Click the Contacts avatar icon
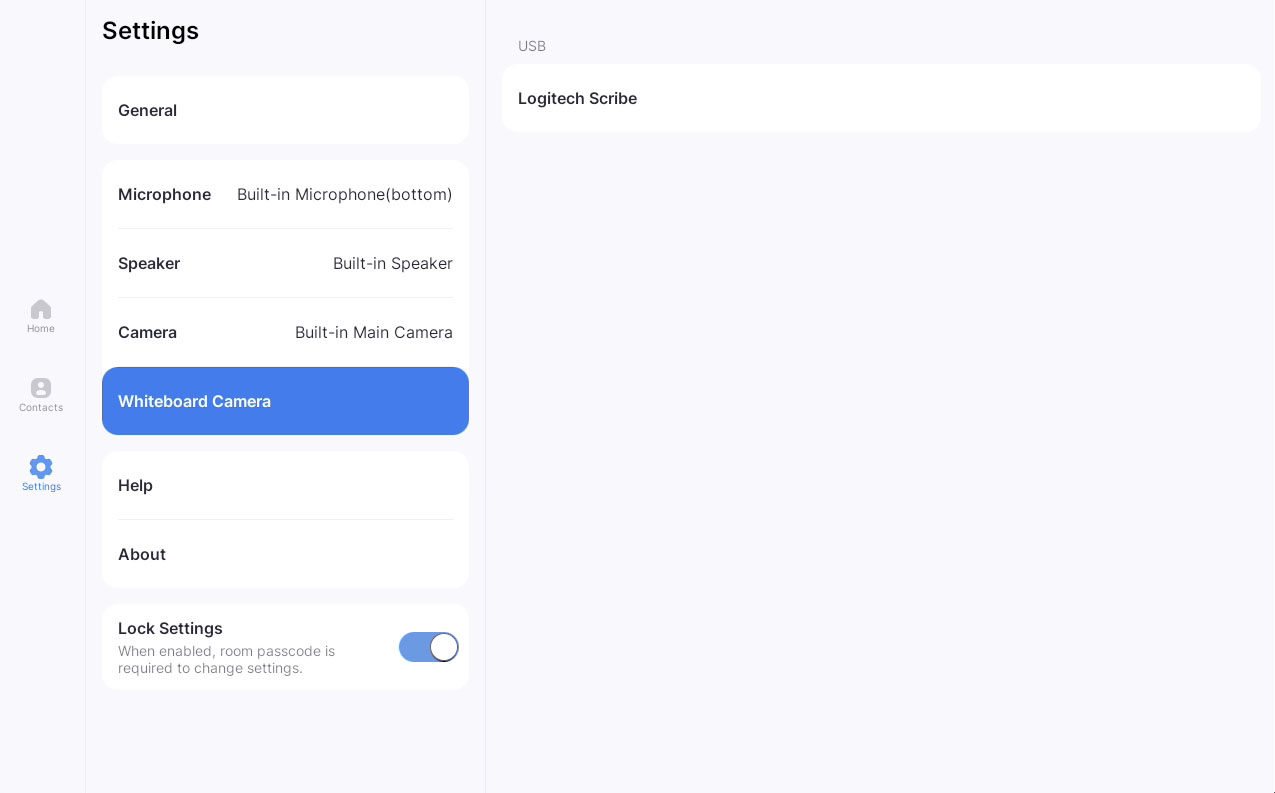 [x=41, y=388]
